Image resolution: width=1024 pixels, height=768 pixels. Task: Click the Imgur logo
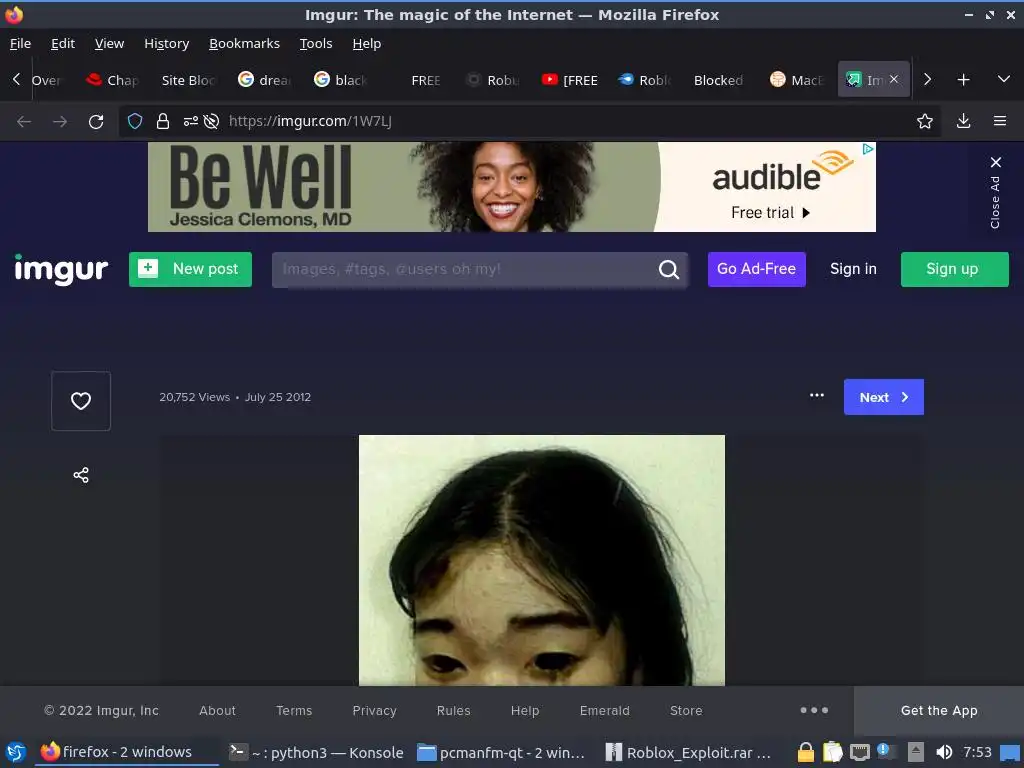click(61, 269)
